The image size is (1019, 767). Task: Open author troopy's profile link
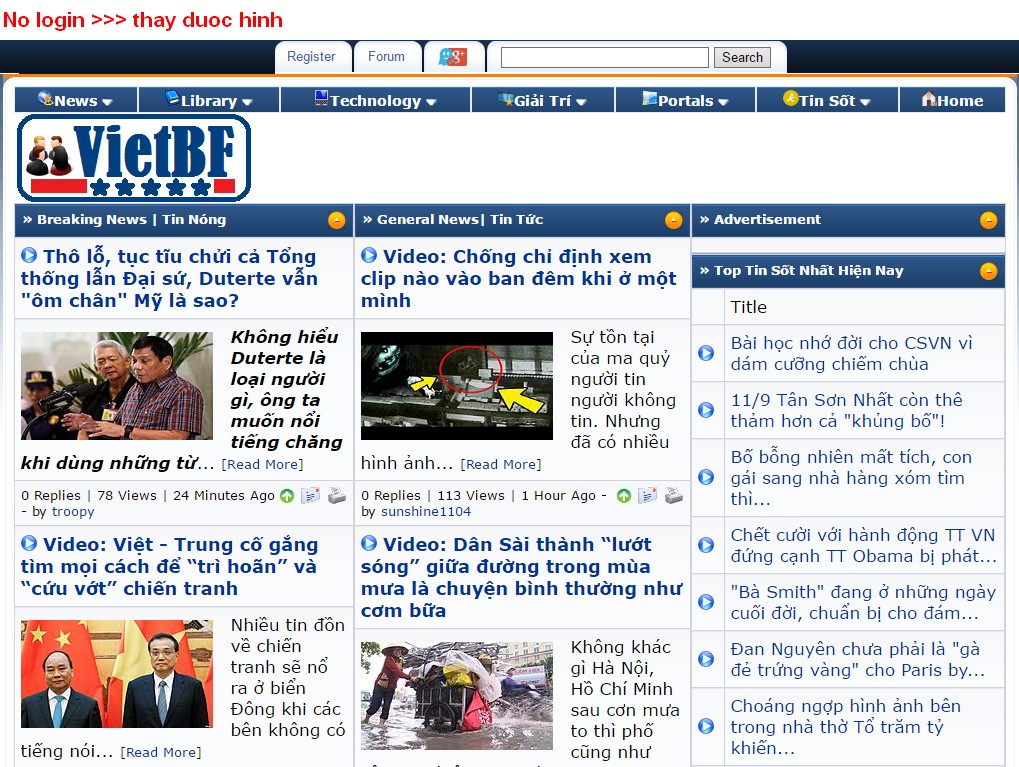pos(72,511)
